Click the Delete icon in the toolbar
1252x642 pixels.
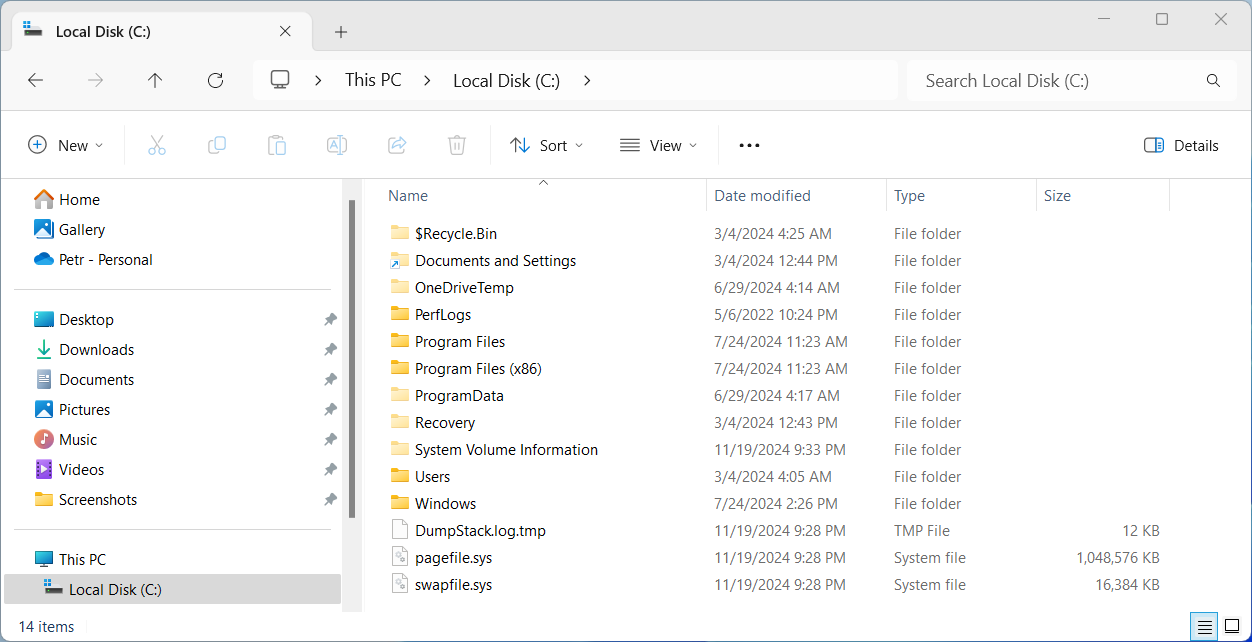(456, 145)
